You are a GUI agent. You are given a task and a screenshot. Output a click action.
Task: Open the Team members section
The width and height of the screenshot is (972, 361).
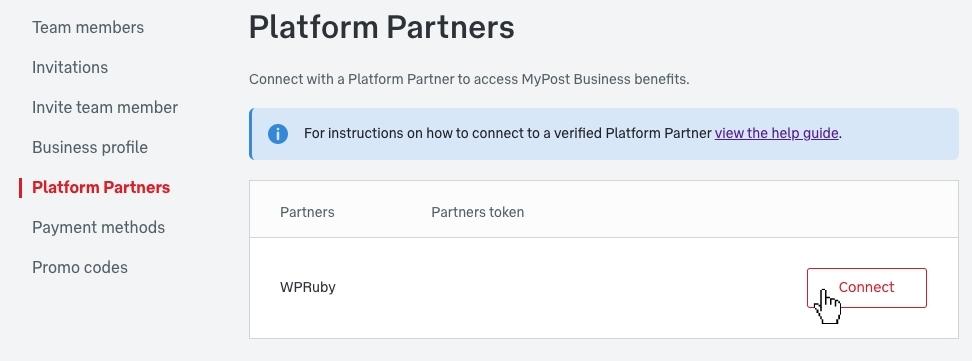point(88,27)
